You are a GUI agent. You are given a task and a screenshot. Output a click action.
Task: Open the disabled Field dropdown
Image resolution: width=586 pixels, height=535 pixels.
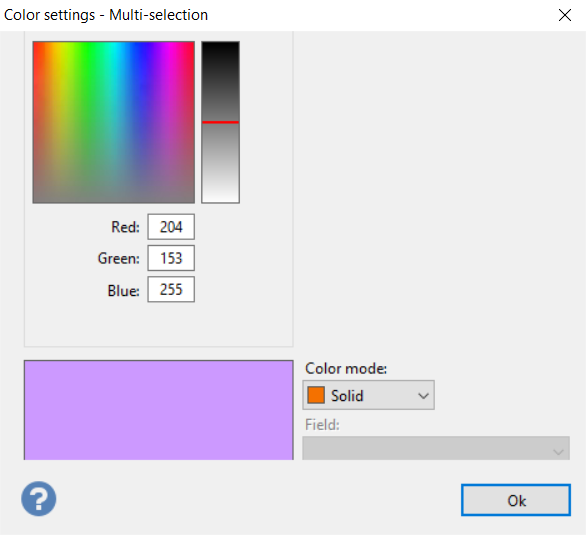click(436, 448)
